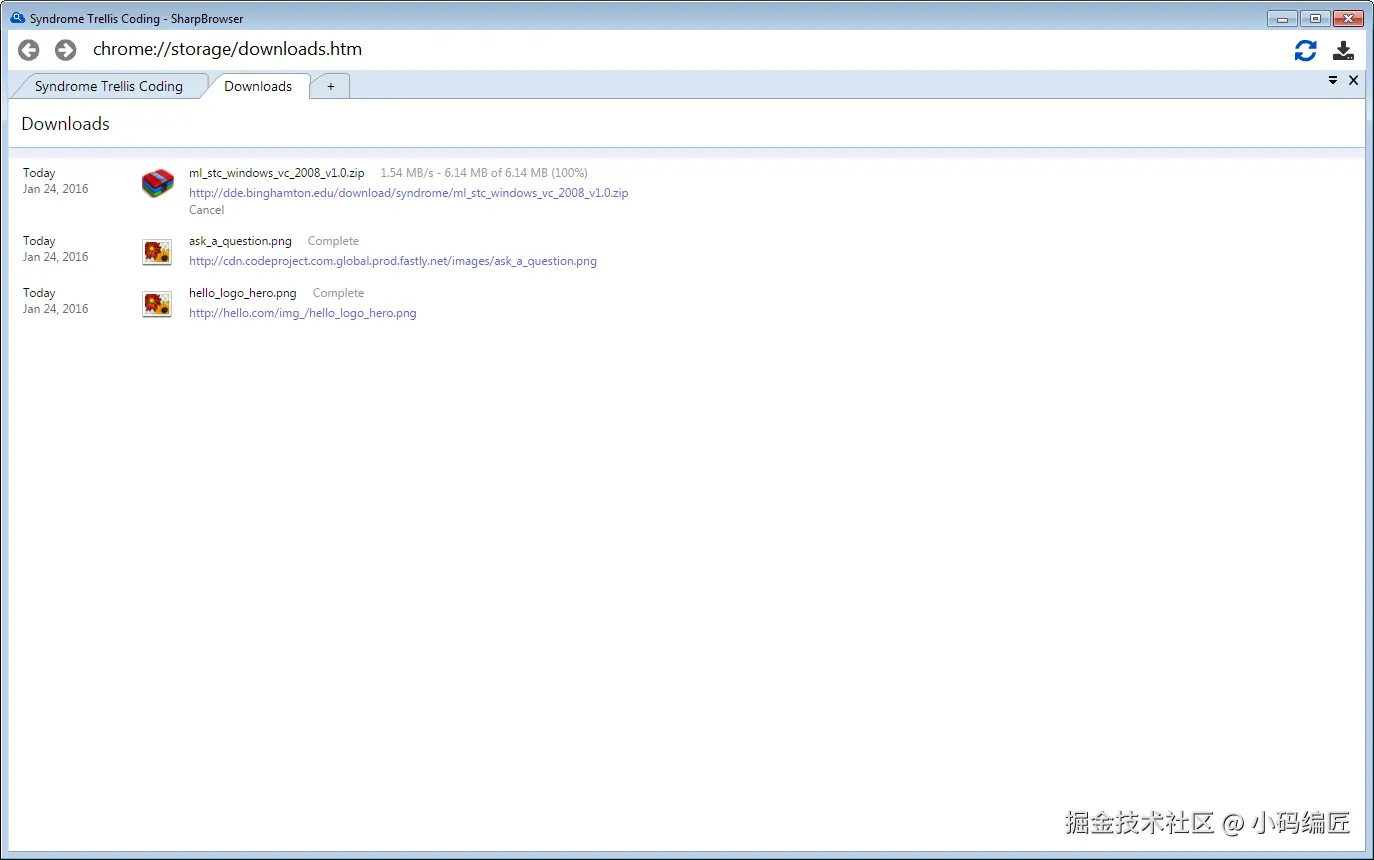Viewport: 1374px width, 860px height.
Task: Click the Complete status of ask_a_question.png
Action: click(x=333, y=241)
